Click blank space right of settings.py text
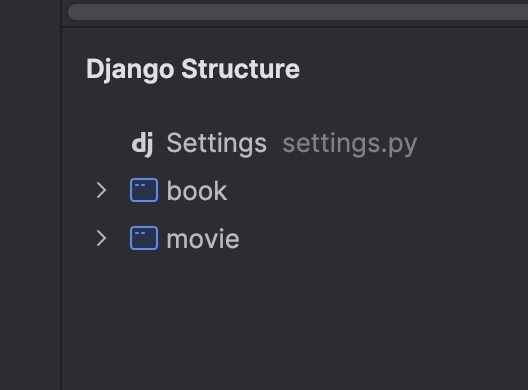The image size is (528, 390). [473, 144]
